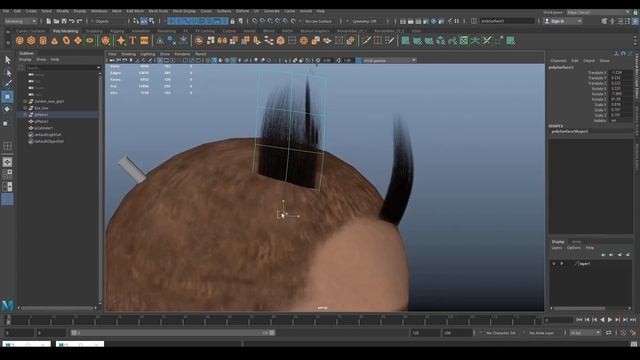
Task: Open the Channels menu in Channel Box
Action: [558, 61]
